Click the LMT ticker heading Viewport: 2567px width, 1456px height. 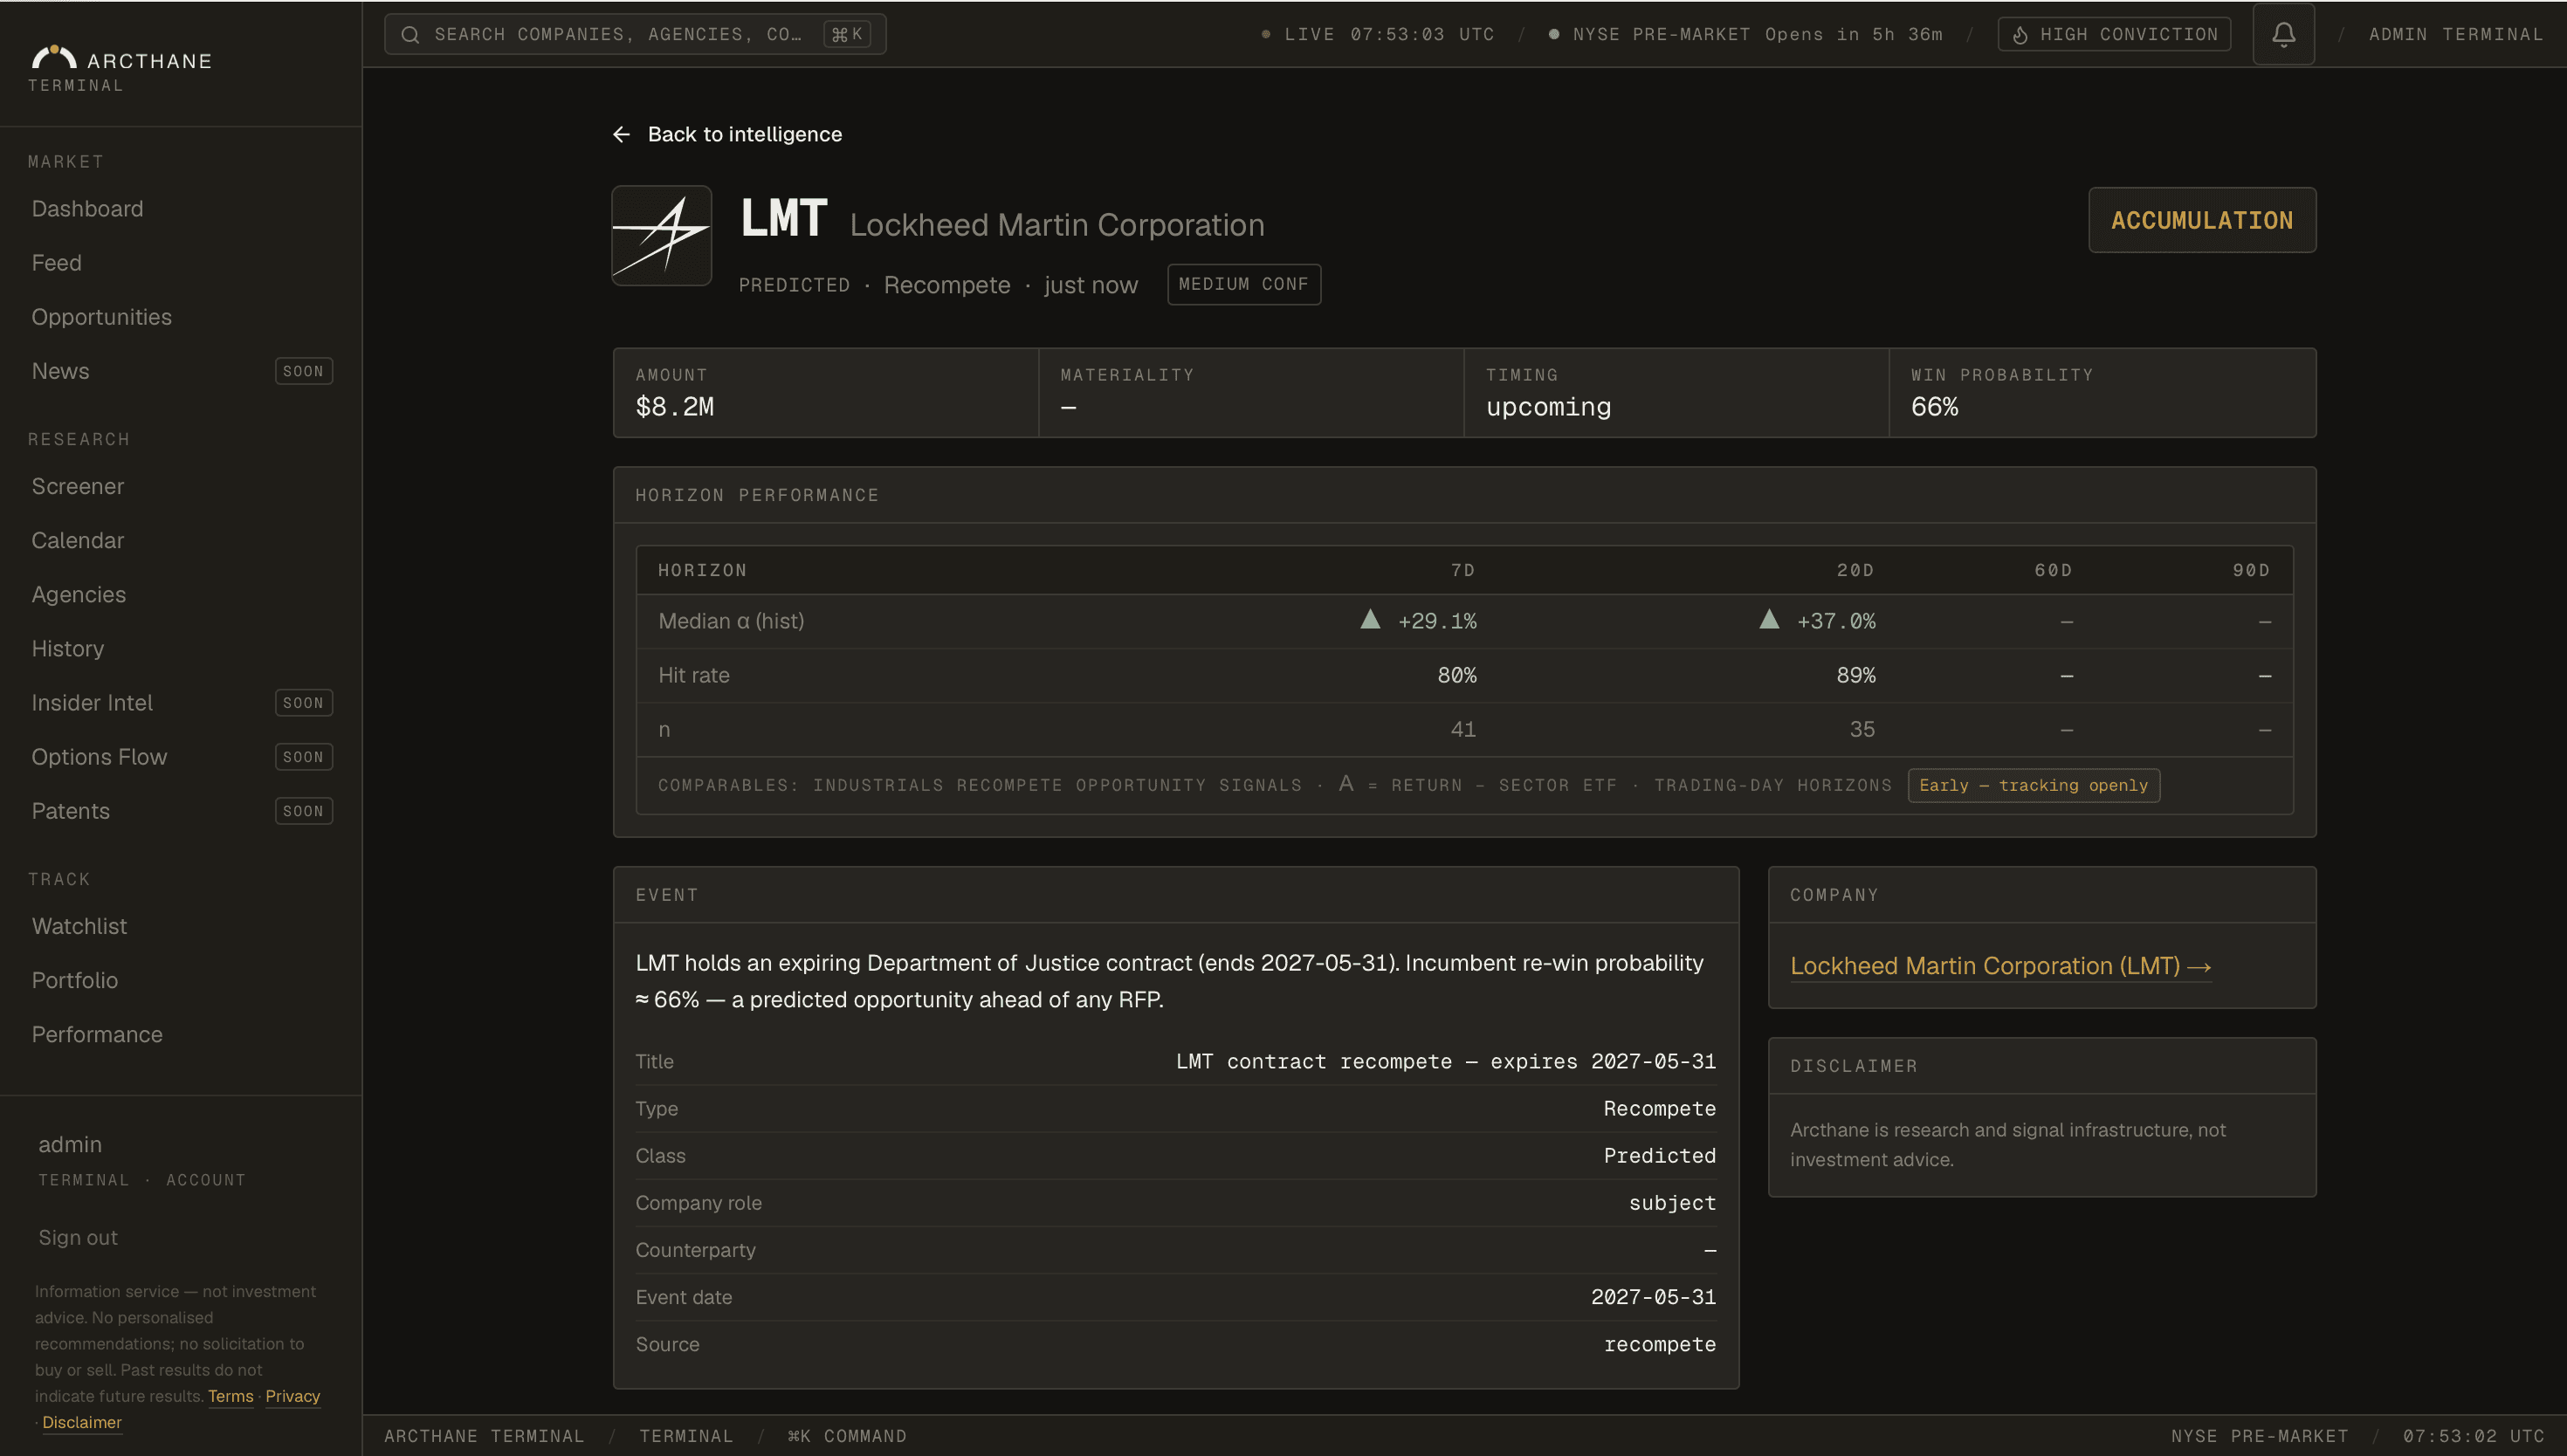coord(784,217)
